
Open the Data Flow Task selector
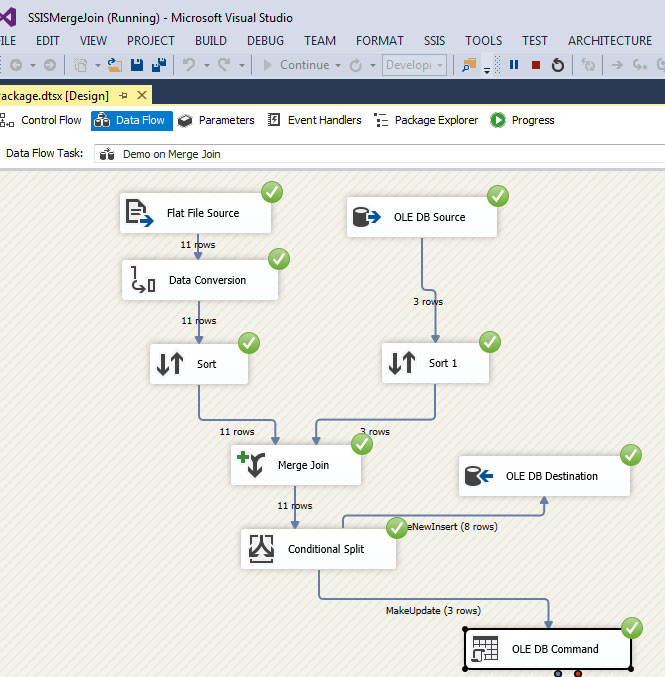coord(380,154)
